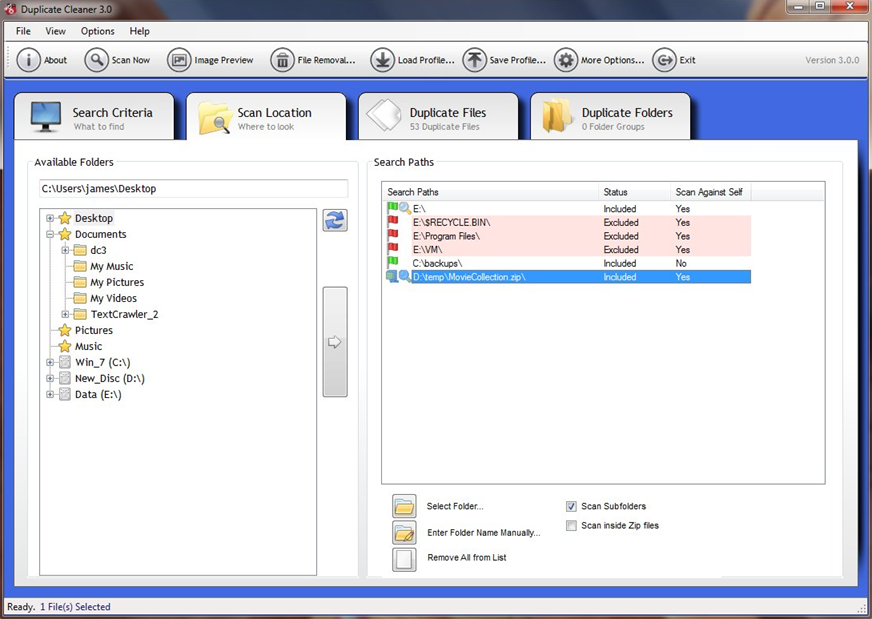Click green flag of E:\ path row
The width and height of the screenshot is (872, 619).
click(x=393, y=208)
